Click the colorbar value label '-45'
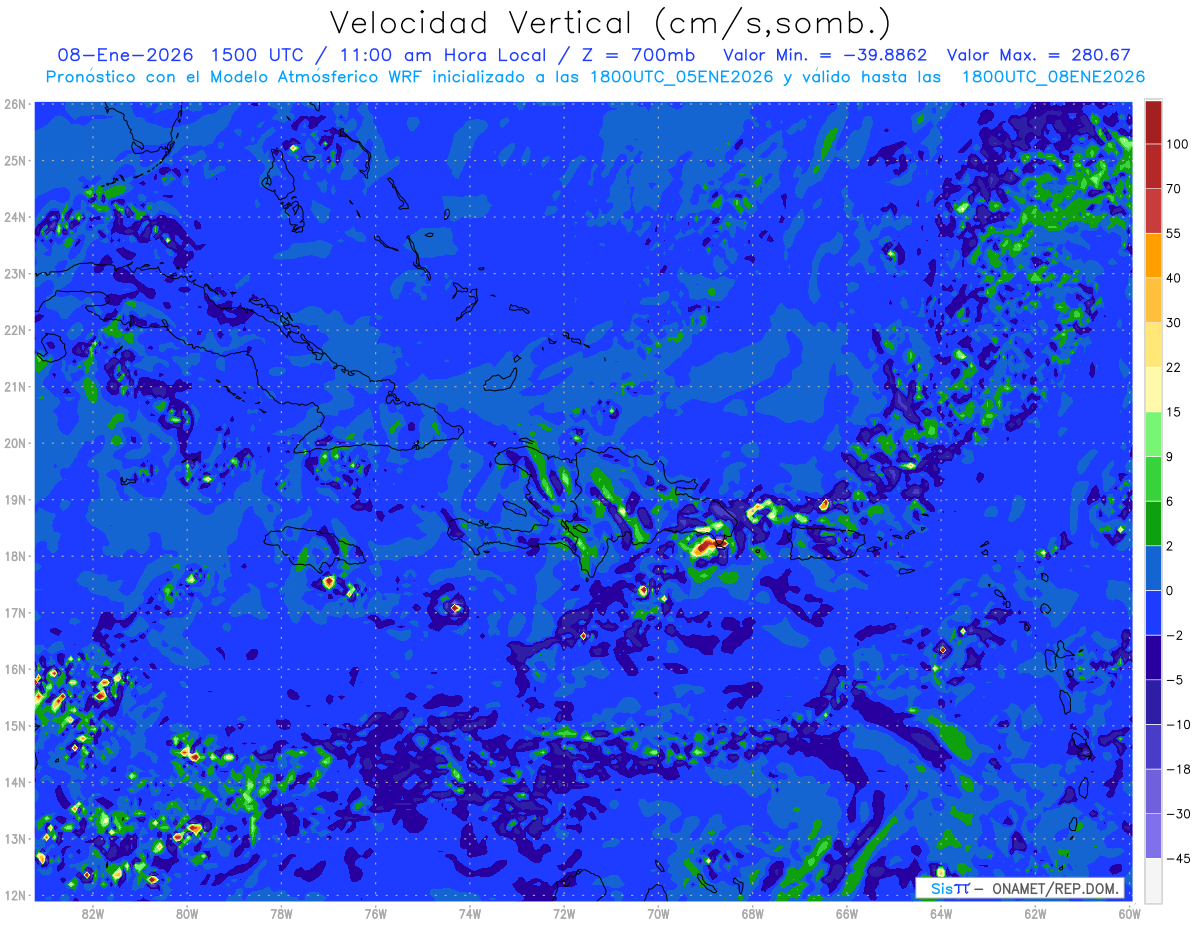 click(x=1178, y=858)
